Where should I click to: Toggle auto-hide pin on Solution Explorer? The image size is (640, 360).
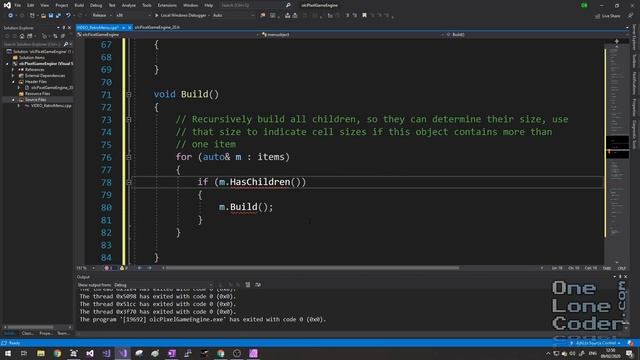(x=64, y=28)
